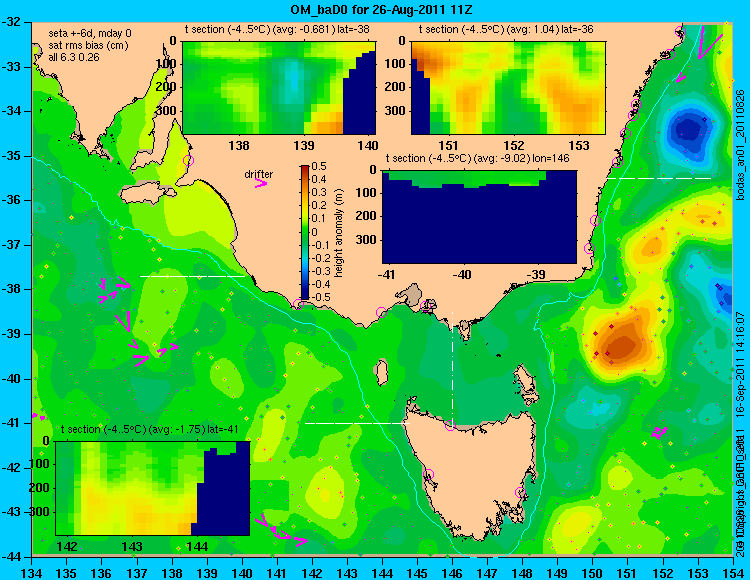Click the section title ending 'lon=146'

click(x=478, y=158)
